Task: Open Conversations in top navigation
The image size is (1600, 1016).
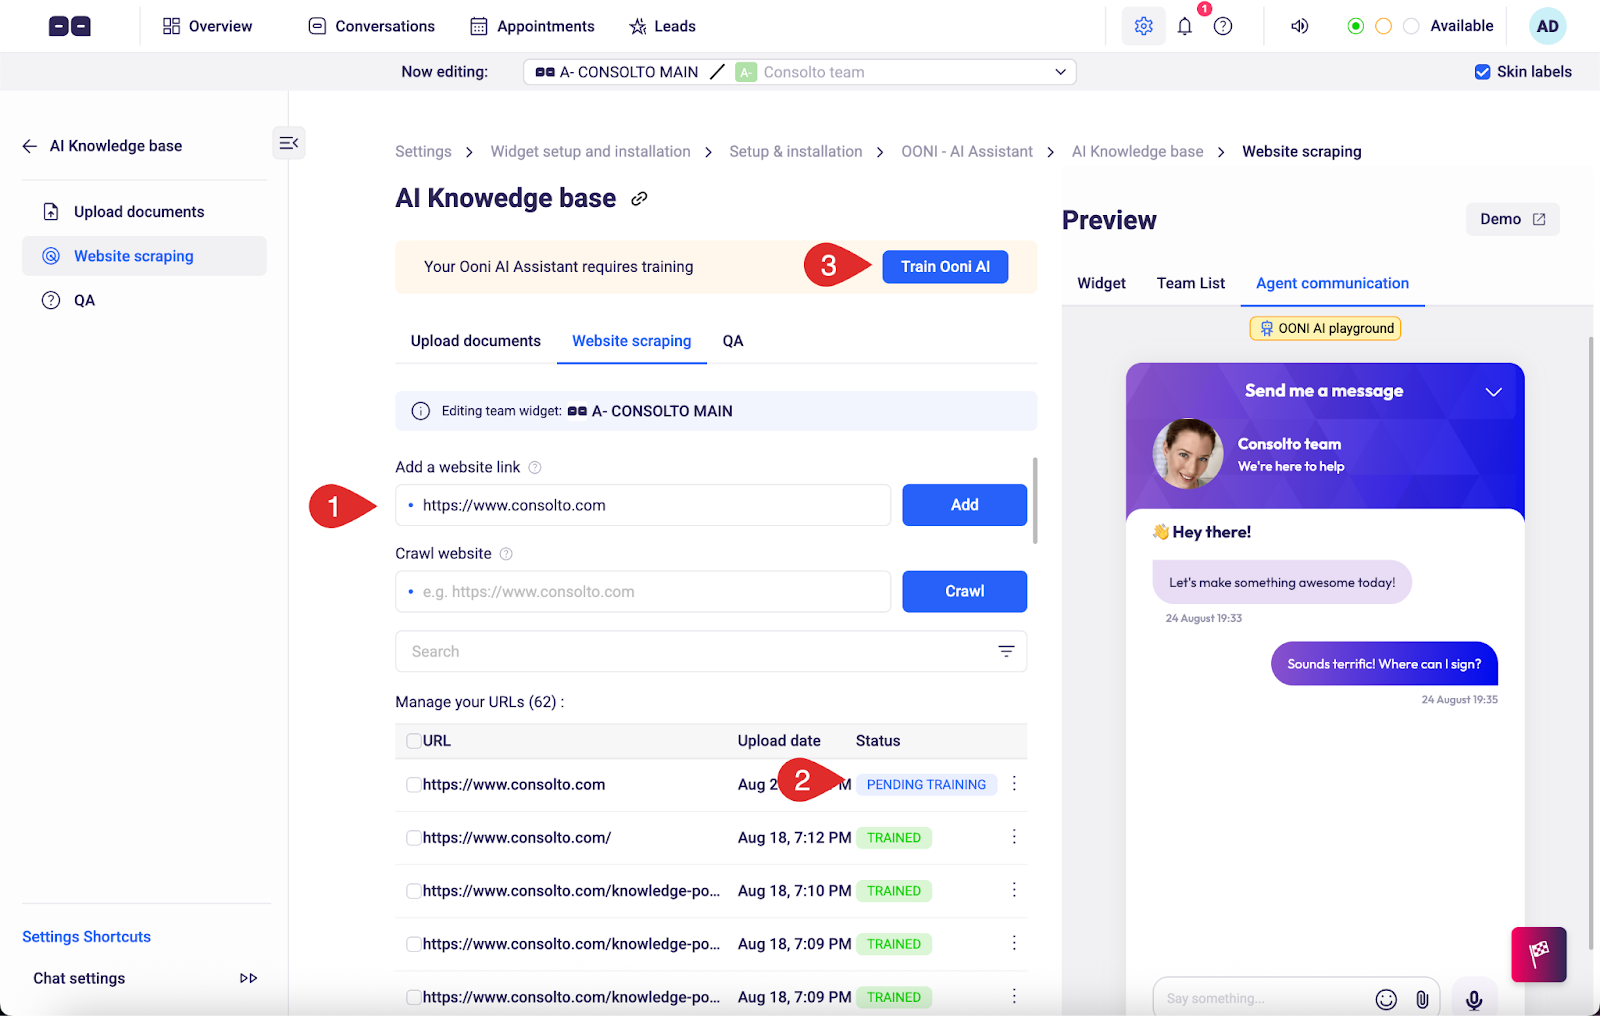Action: (x=372, y=26)
